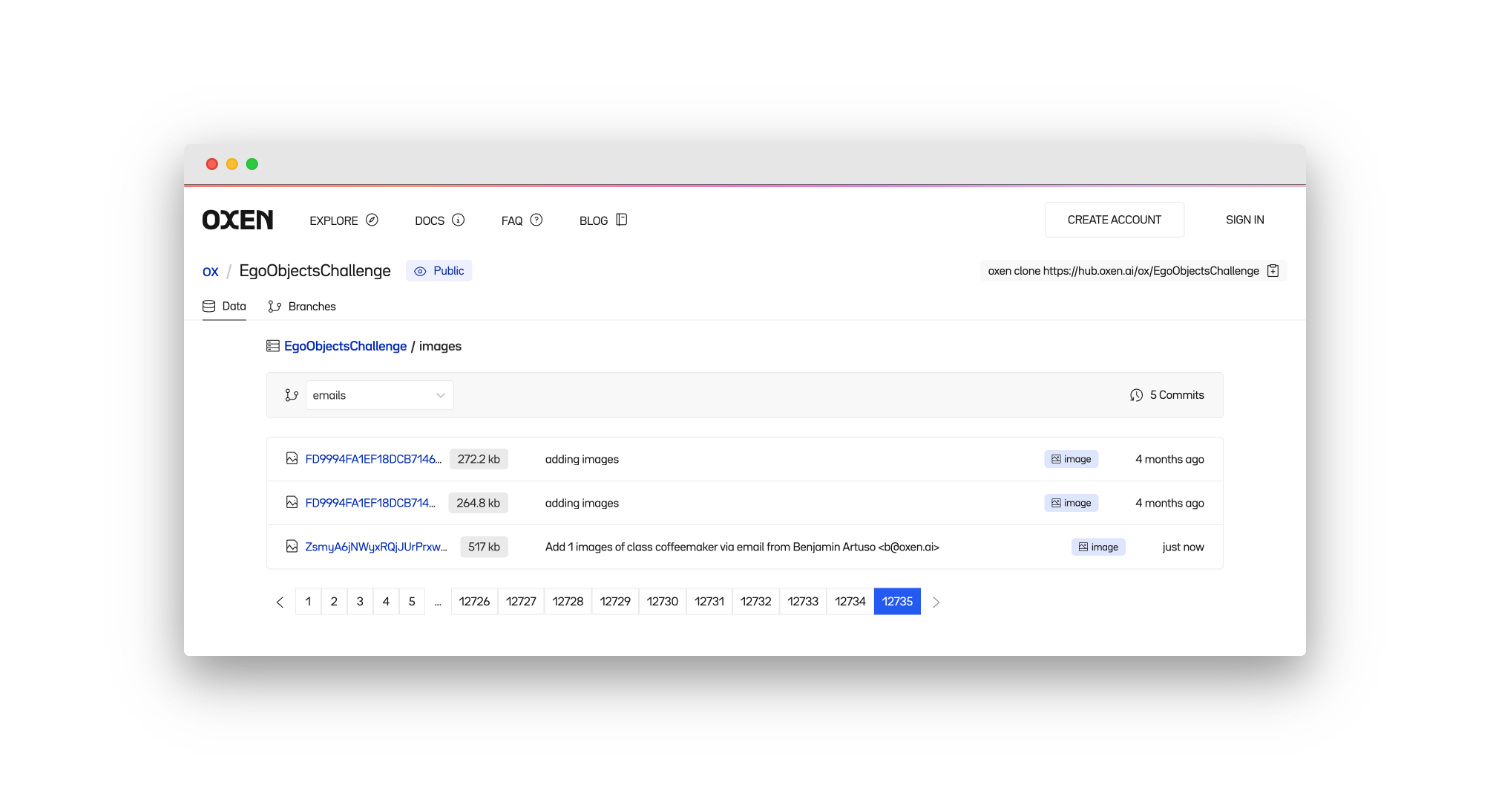Go to page 12729
1490x800 pixels.
615,601
